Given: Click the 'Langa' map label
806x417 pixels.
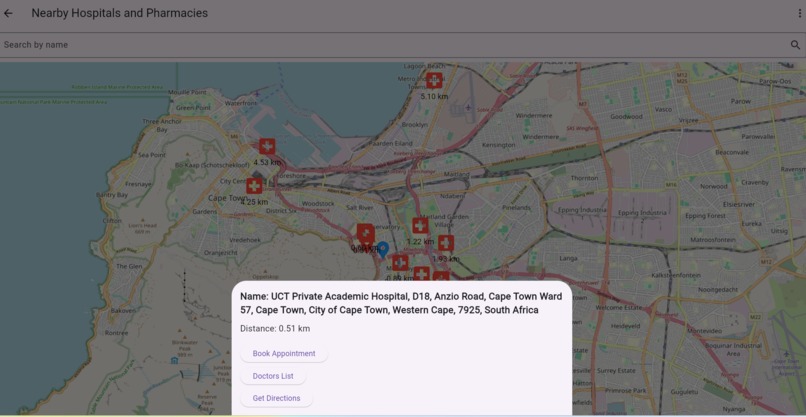Looking at the screenshot, I should pos(569,258).
